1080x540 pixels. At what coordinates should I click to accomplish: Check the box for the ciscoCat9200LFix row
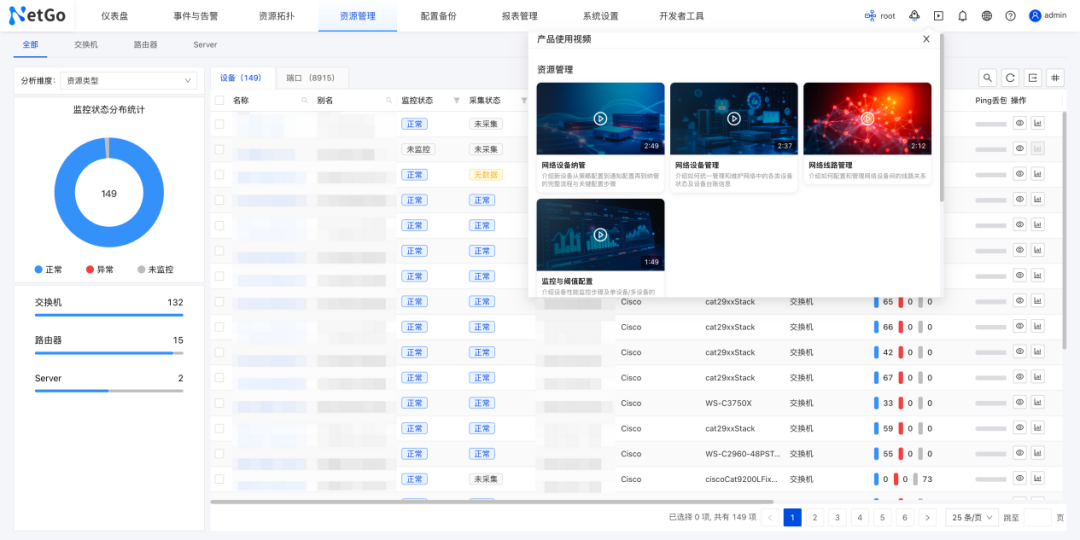tap(219, 479)
